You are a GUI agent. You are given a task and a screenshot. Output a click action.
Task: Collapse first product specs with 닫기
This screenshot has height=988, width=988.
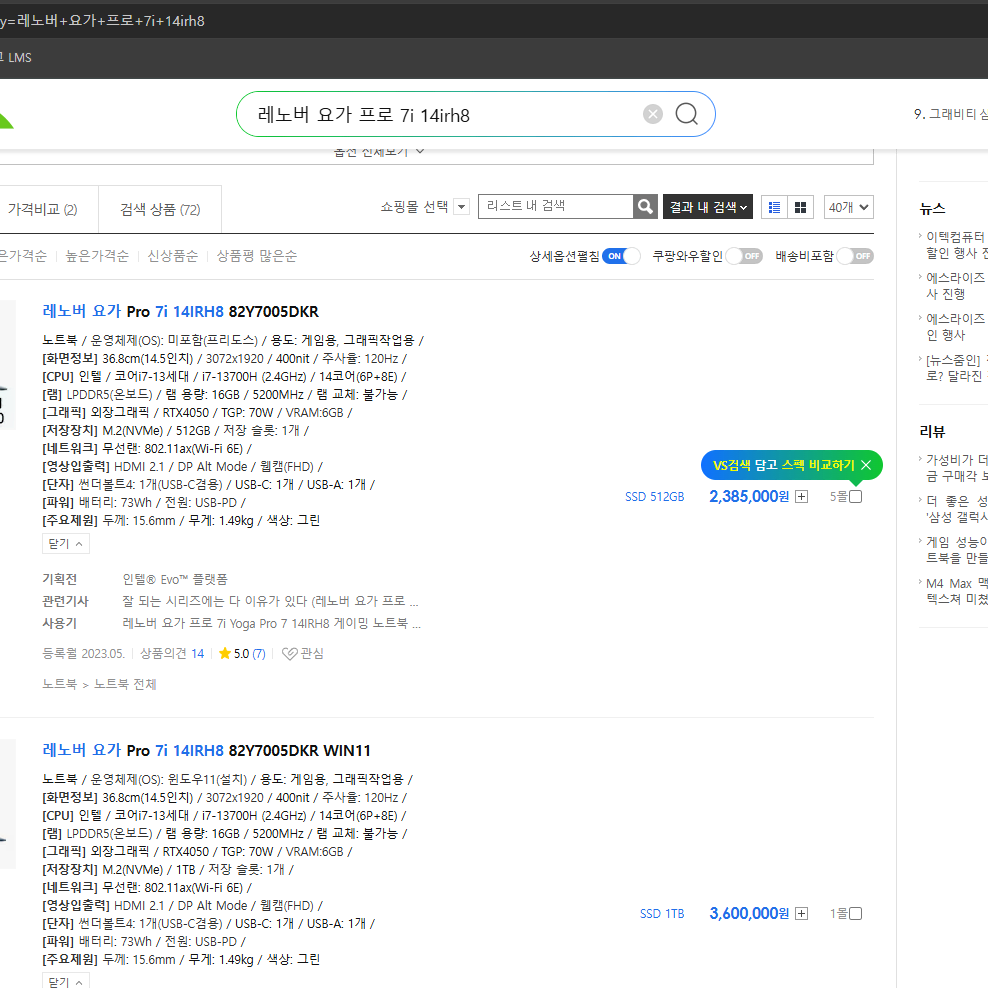point(66,543)
